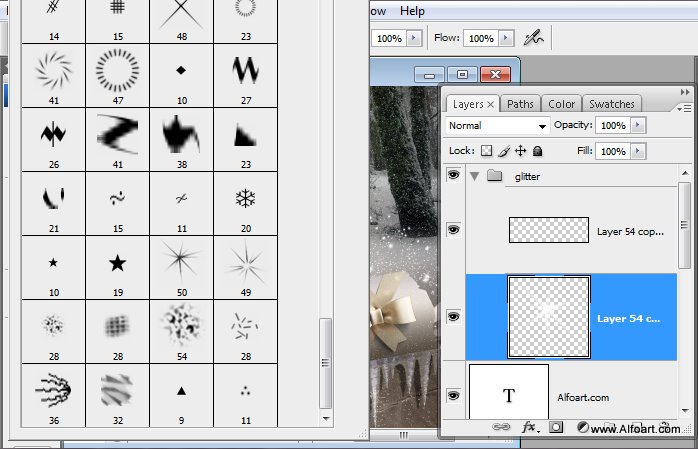Pick the starburst brush preset 50

[182, 268]
